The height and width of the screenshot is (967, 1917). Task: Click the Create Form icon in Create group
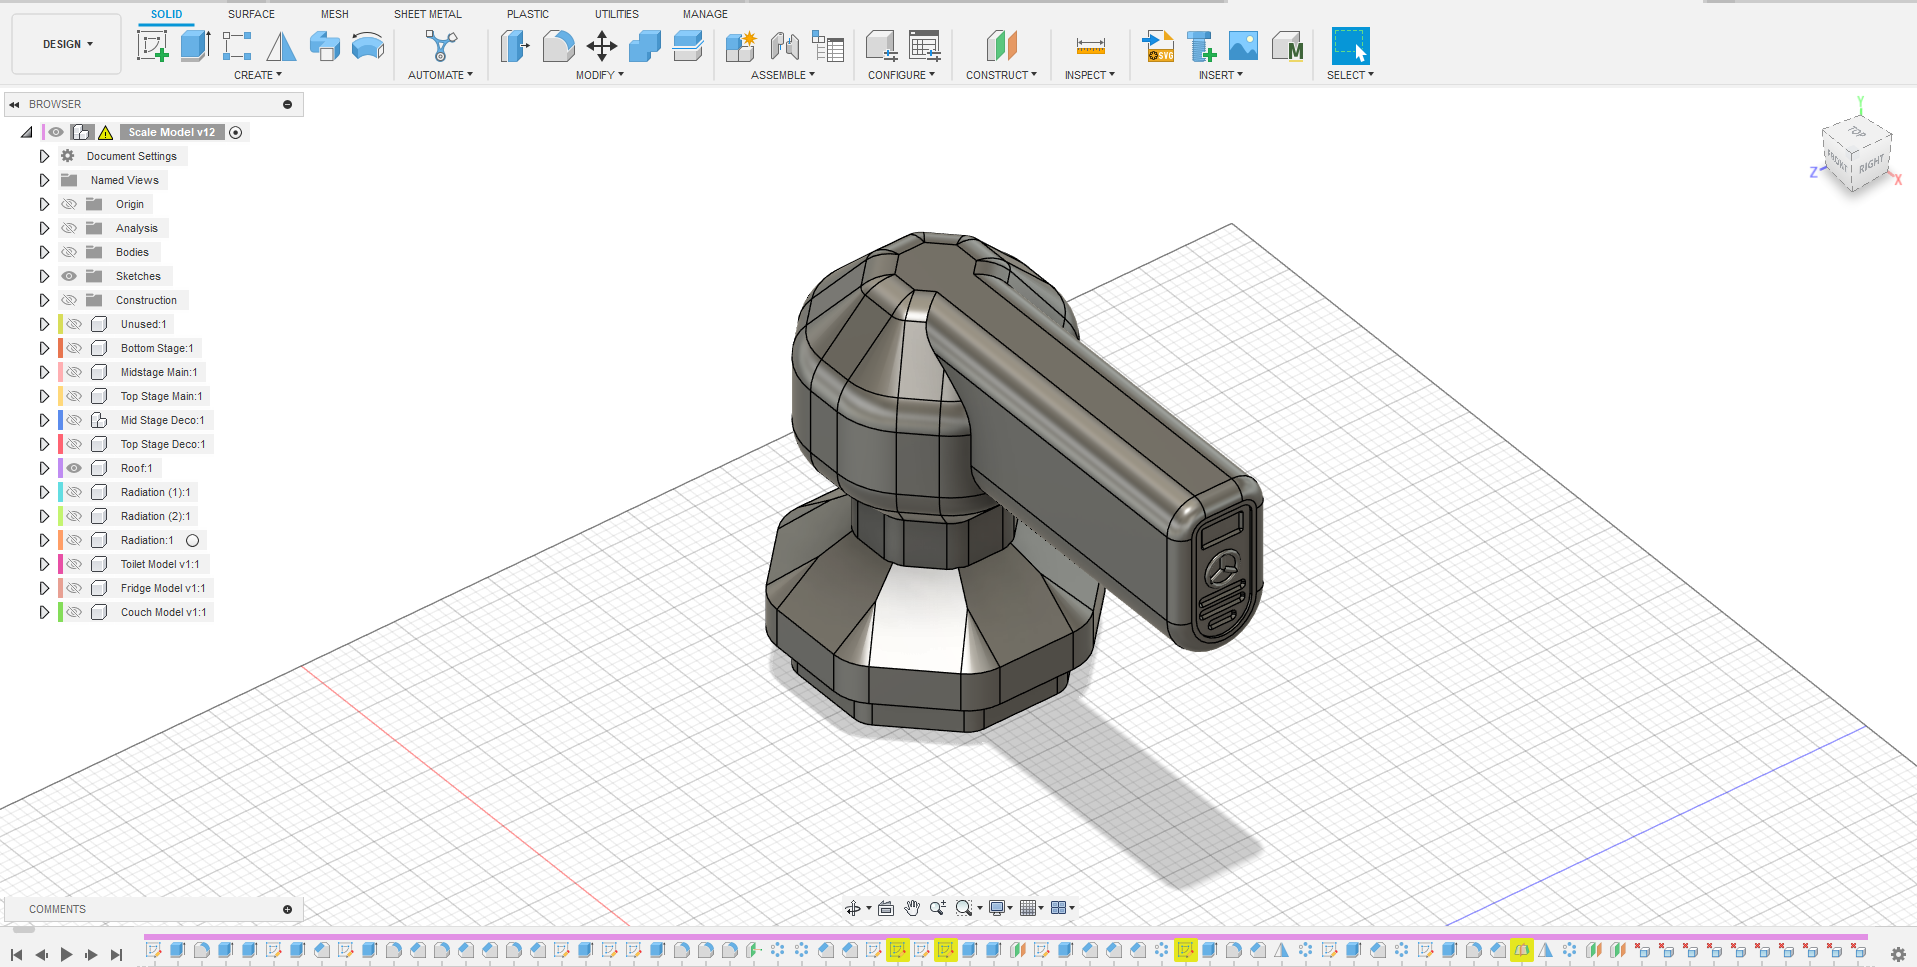click(x=324, y=46)
